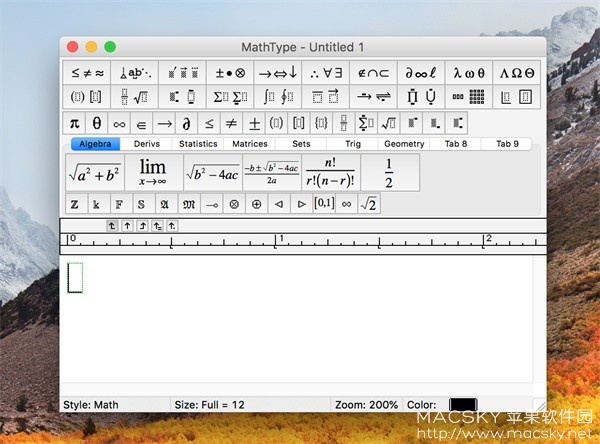The height and width of the screenshot is (444, 600).
Task: Insert the sqrt(b²−4ac) expression
Action: pos(213,173)
